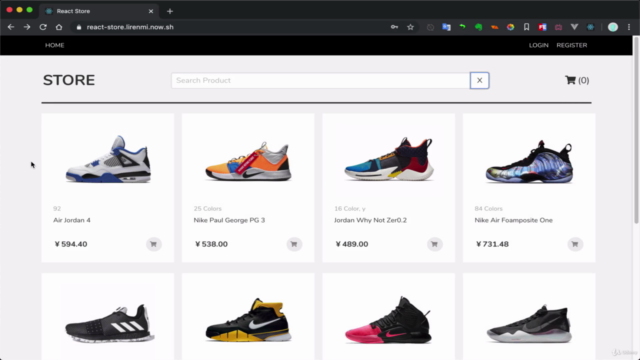Open the Chrome profile avatar
The height and width of the screenshot is (360, 640).
[x=613, y=27]
